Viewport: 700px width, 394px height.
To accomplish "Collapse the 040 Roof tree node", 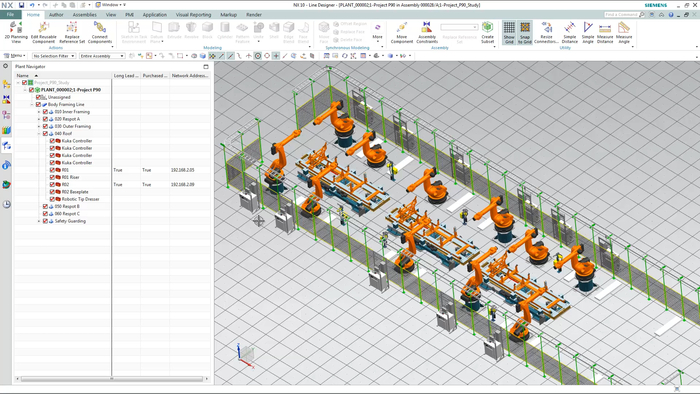I will pyautogui.click(x=39, y=133).
